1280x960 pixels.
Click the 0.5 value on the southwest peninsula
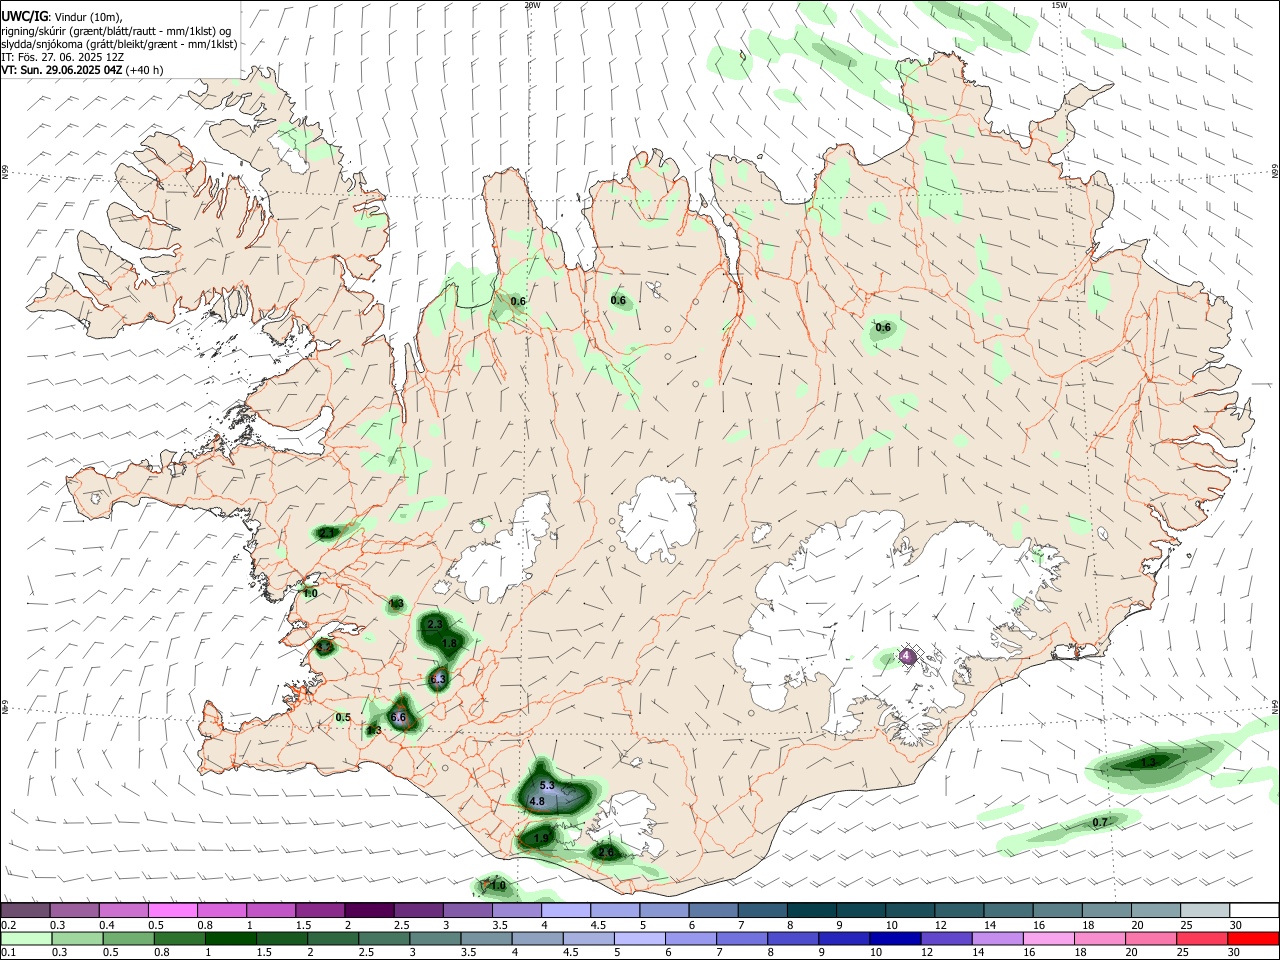tap(343, 717)
